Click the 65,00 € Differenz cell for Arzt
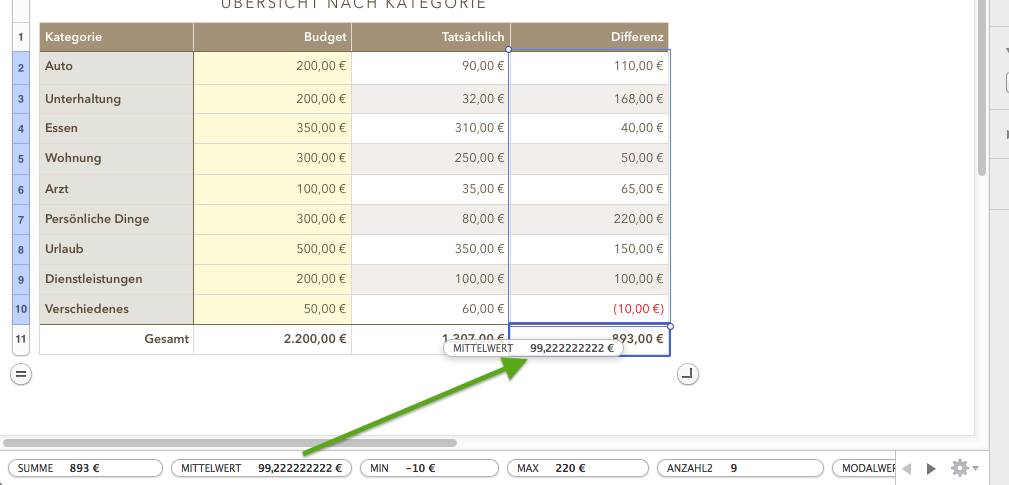 tap(589, 190)
